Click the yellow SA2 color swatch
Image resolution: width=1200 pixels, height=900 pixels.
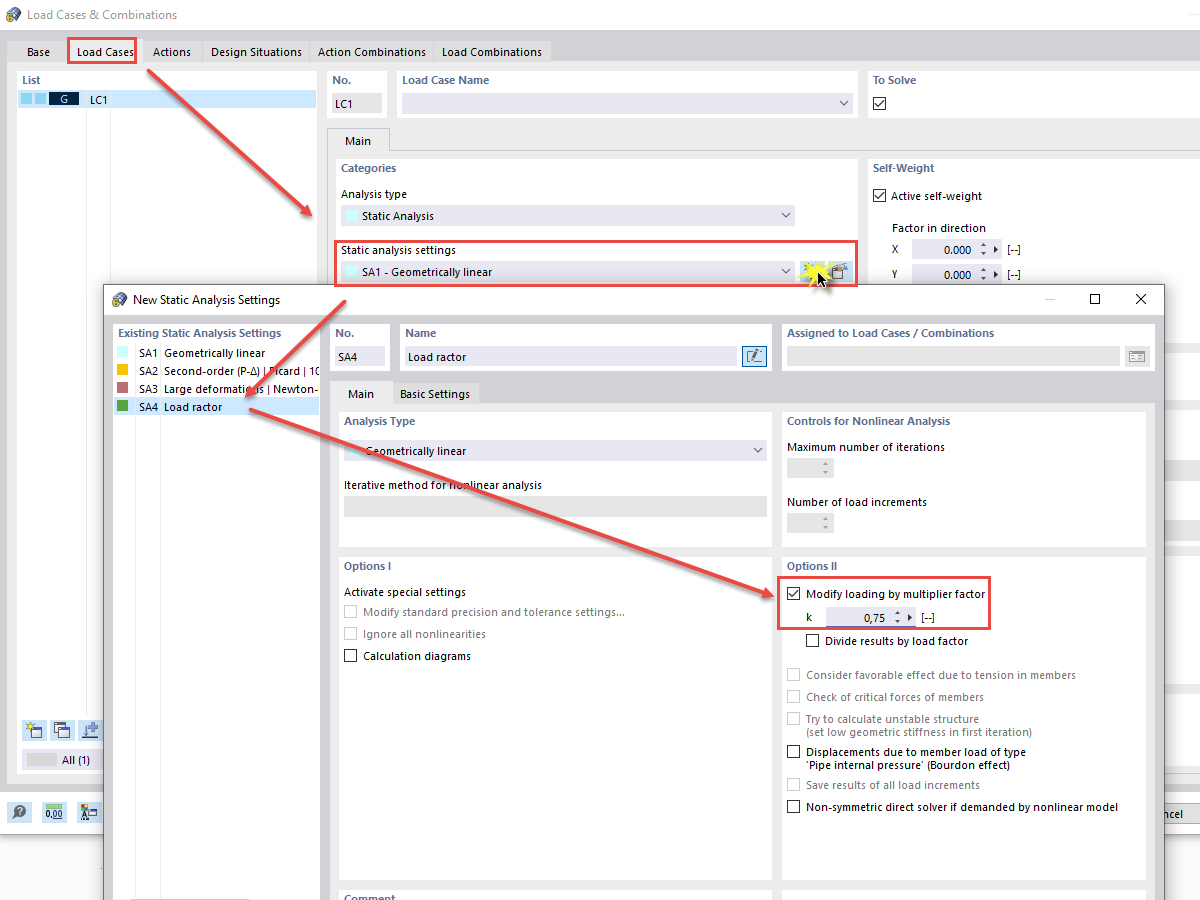(x=123, y=371)
